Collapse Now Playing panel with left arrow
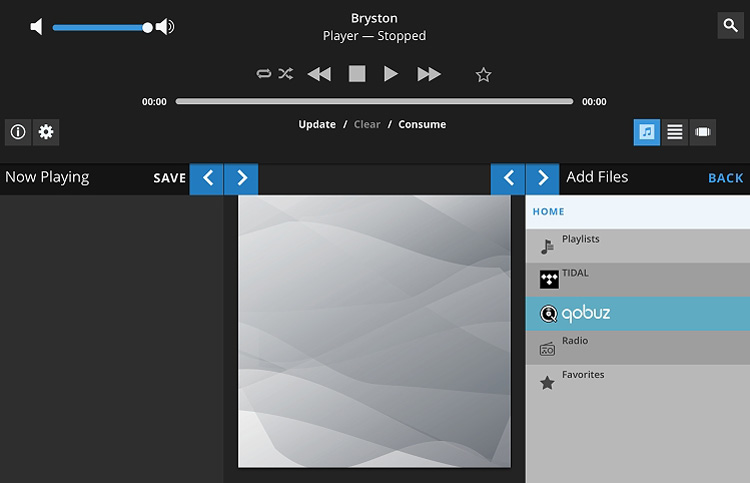Image resolution: width=750 pixels, height=483 pixels. pos(207,178)
